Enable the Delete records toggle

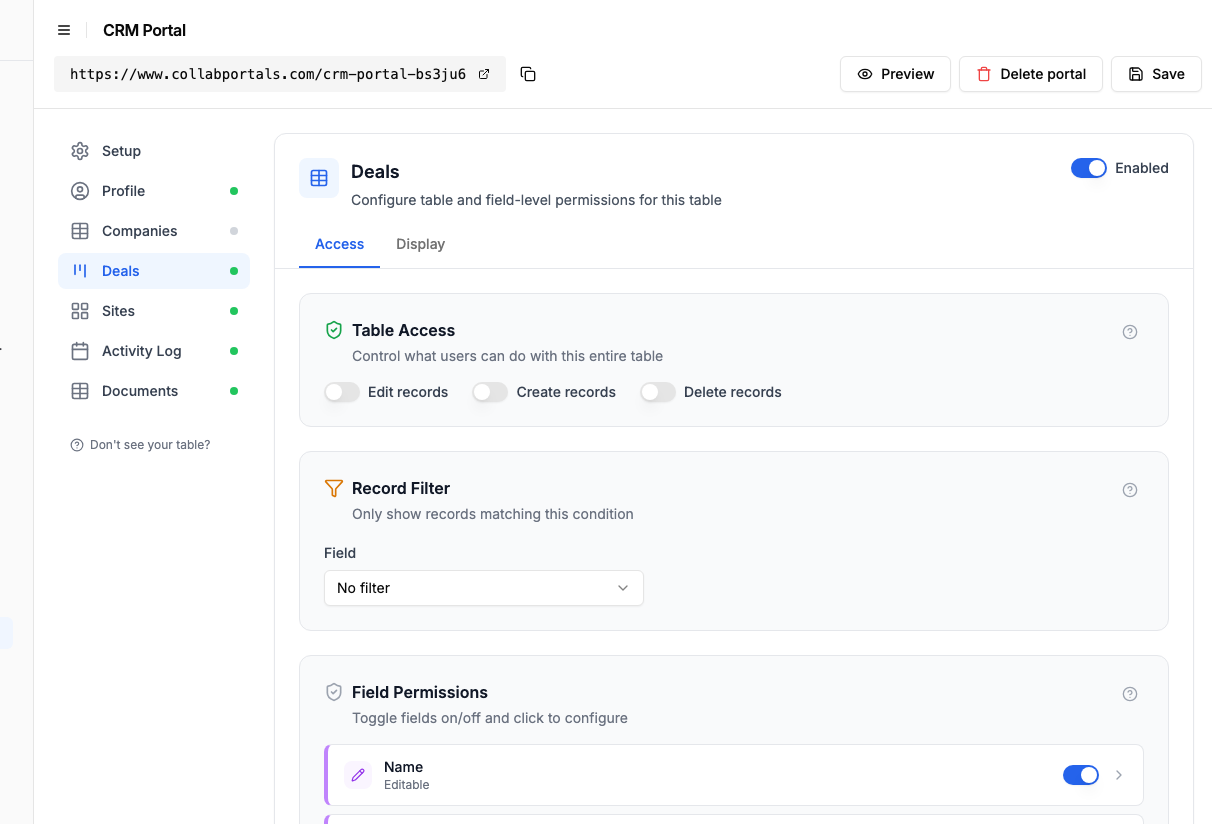(x=658, y=392)
